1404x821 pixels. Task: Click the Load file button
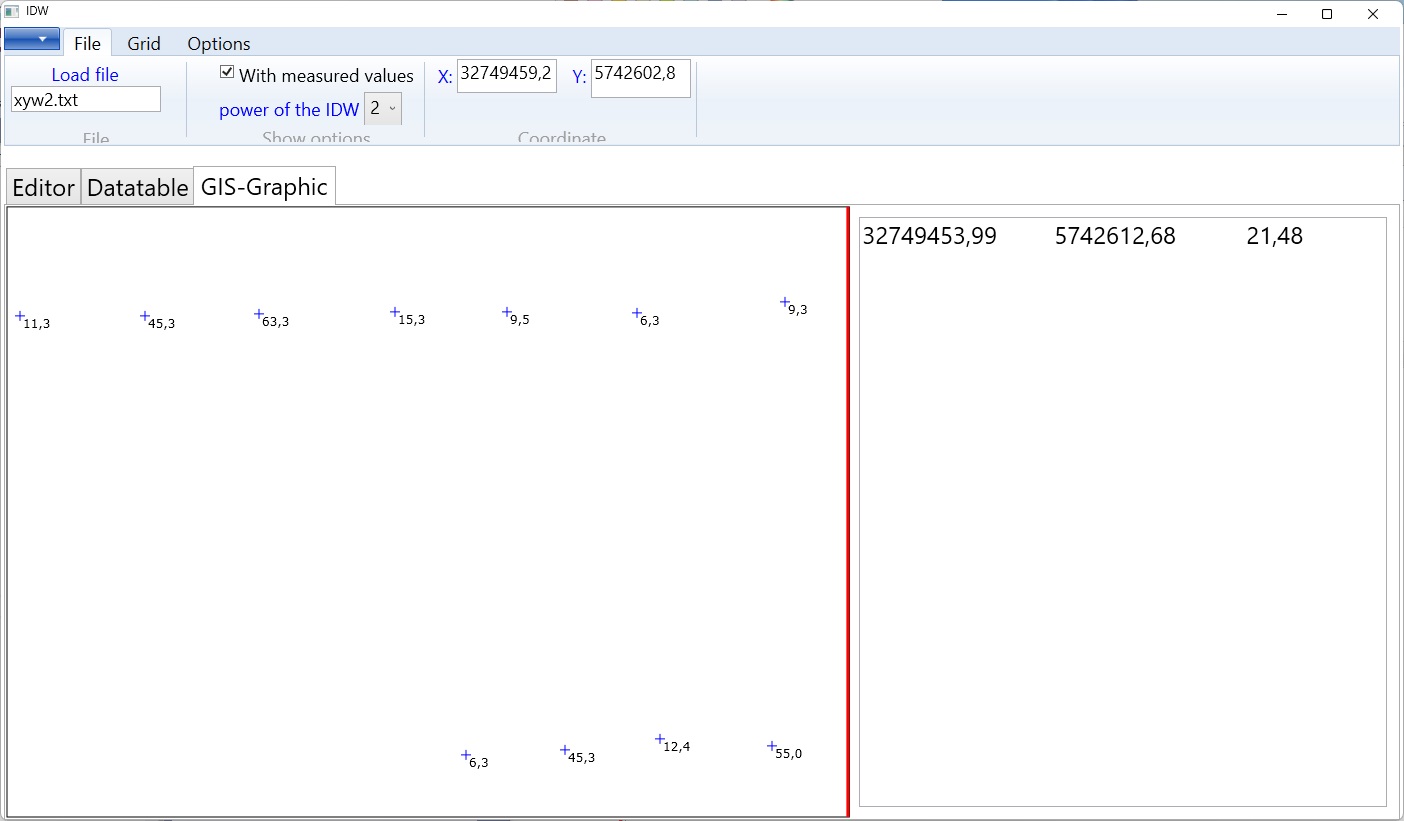[x=85, y=74]
